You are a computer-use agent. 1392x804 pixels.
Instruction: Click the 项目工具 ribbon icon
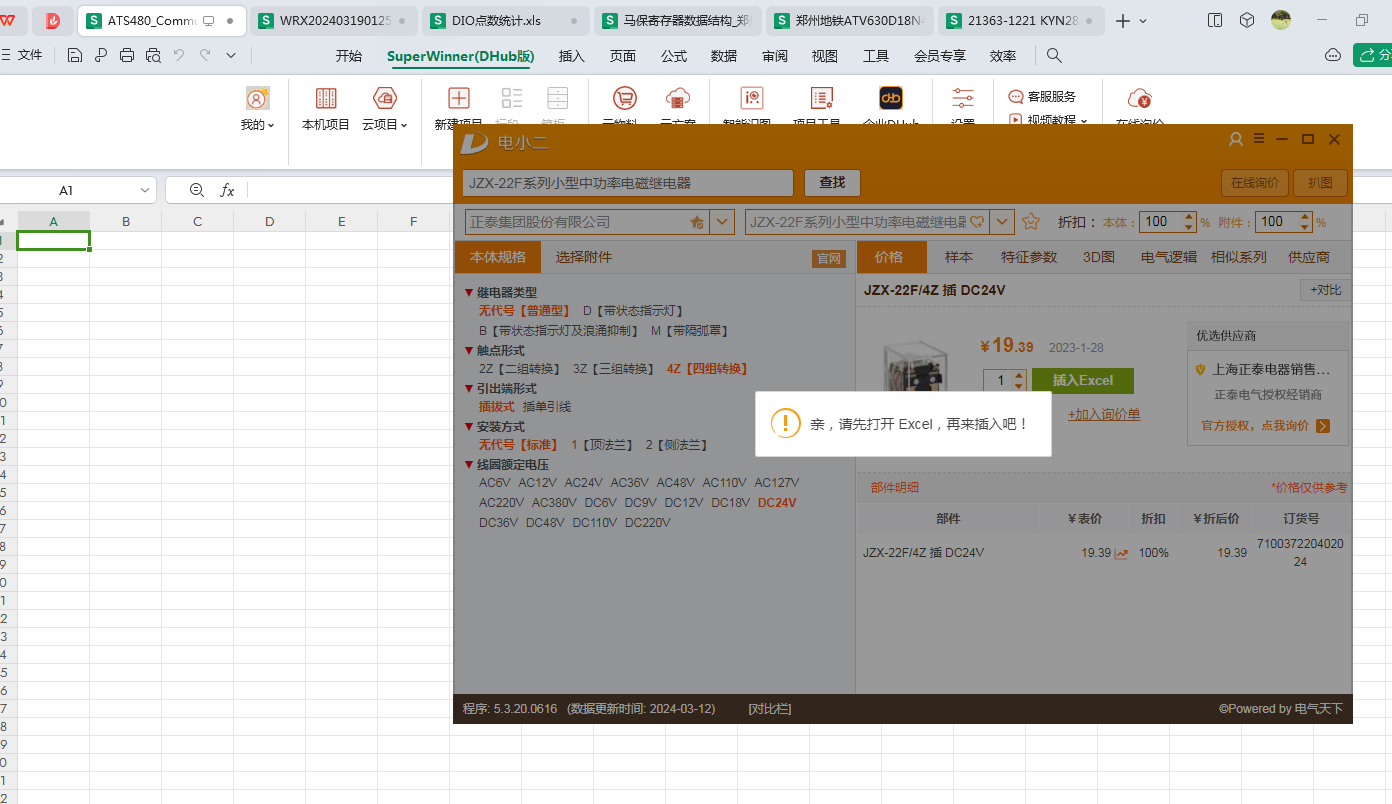822,98
